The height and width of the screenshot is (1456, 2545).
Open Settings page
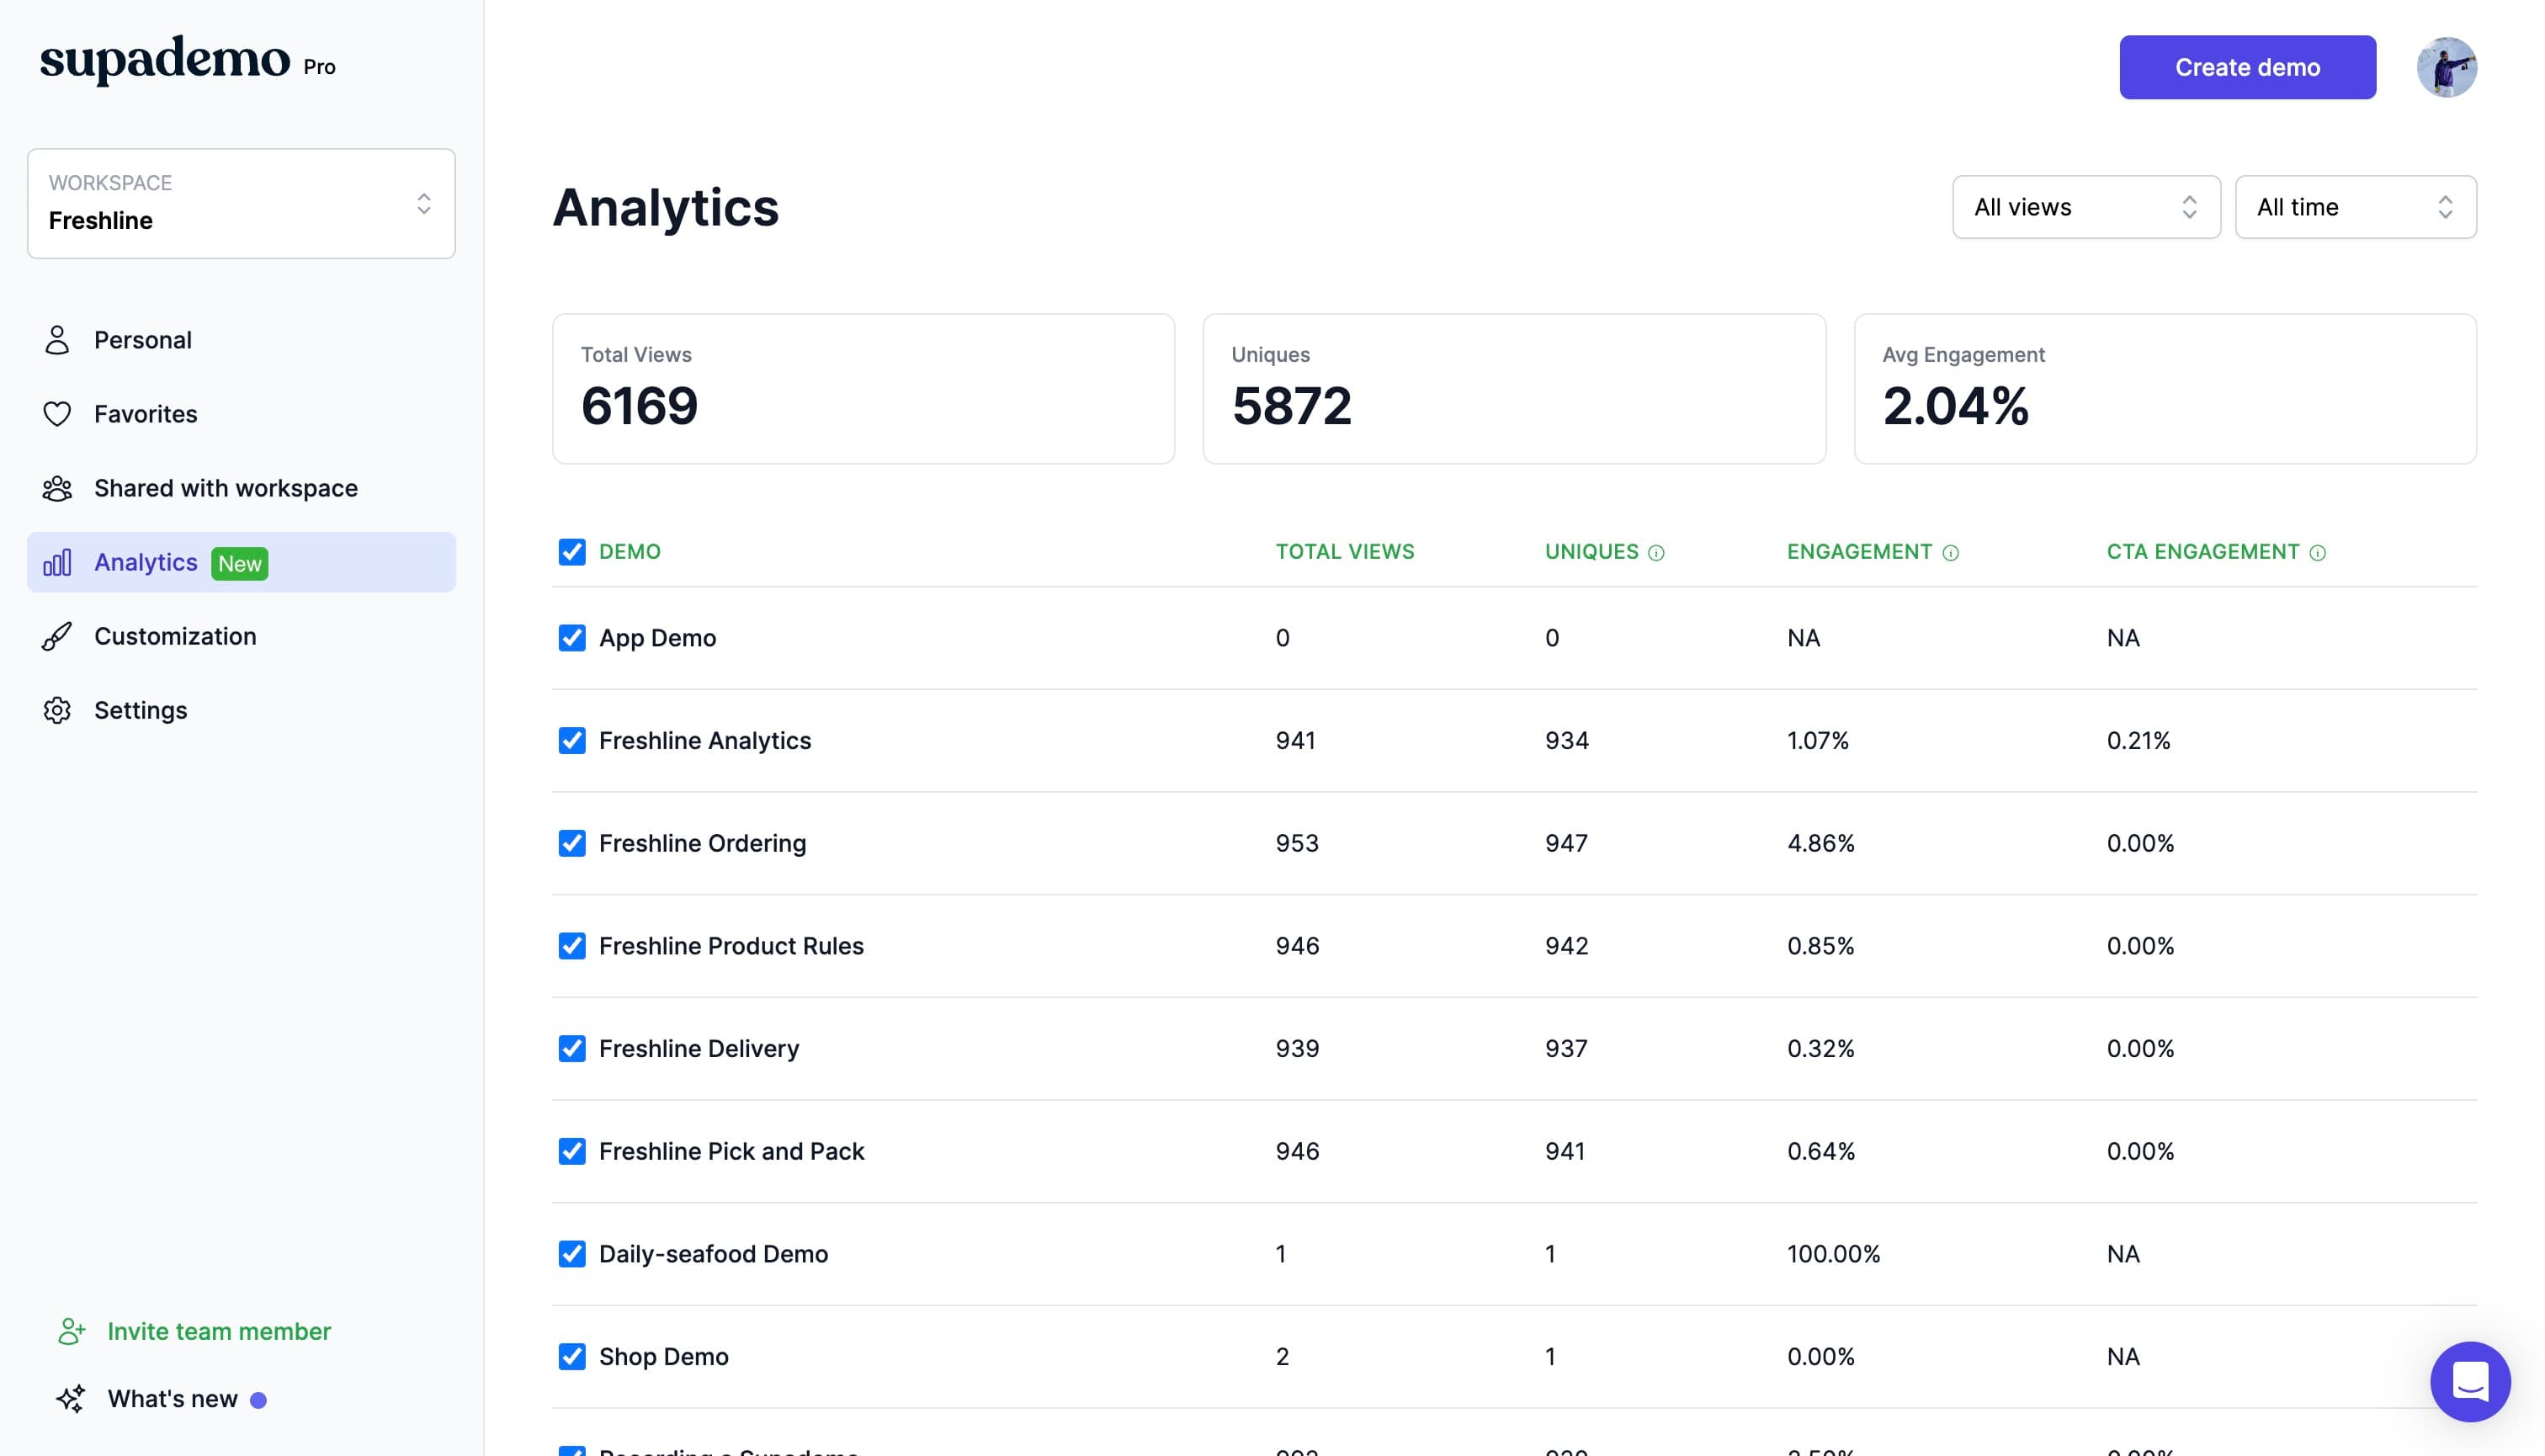point(241,710)
